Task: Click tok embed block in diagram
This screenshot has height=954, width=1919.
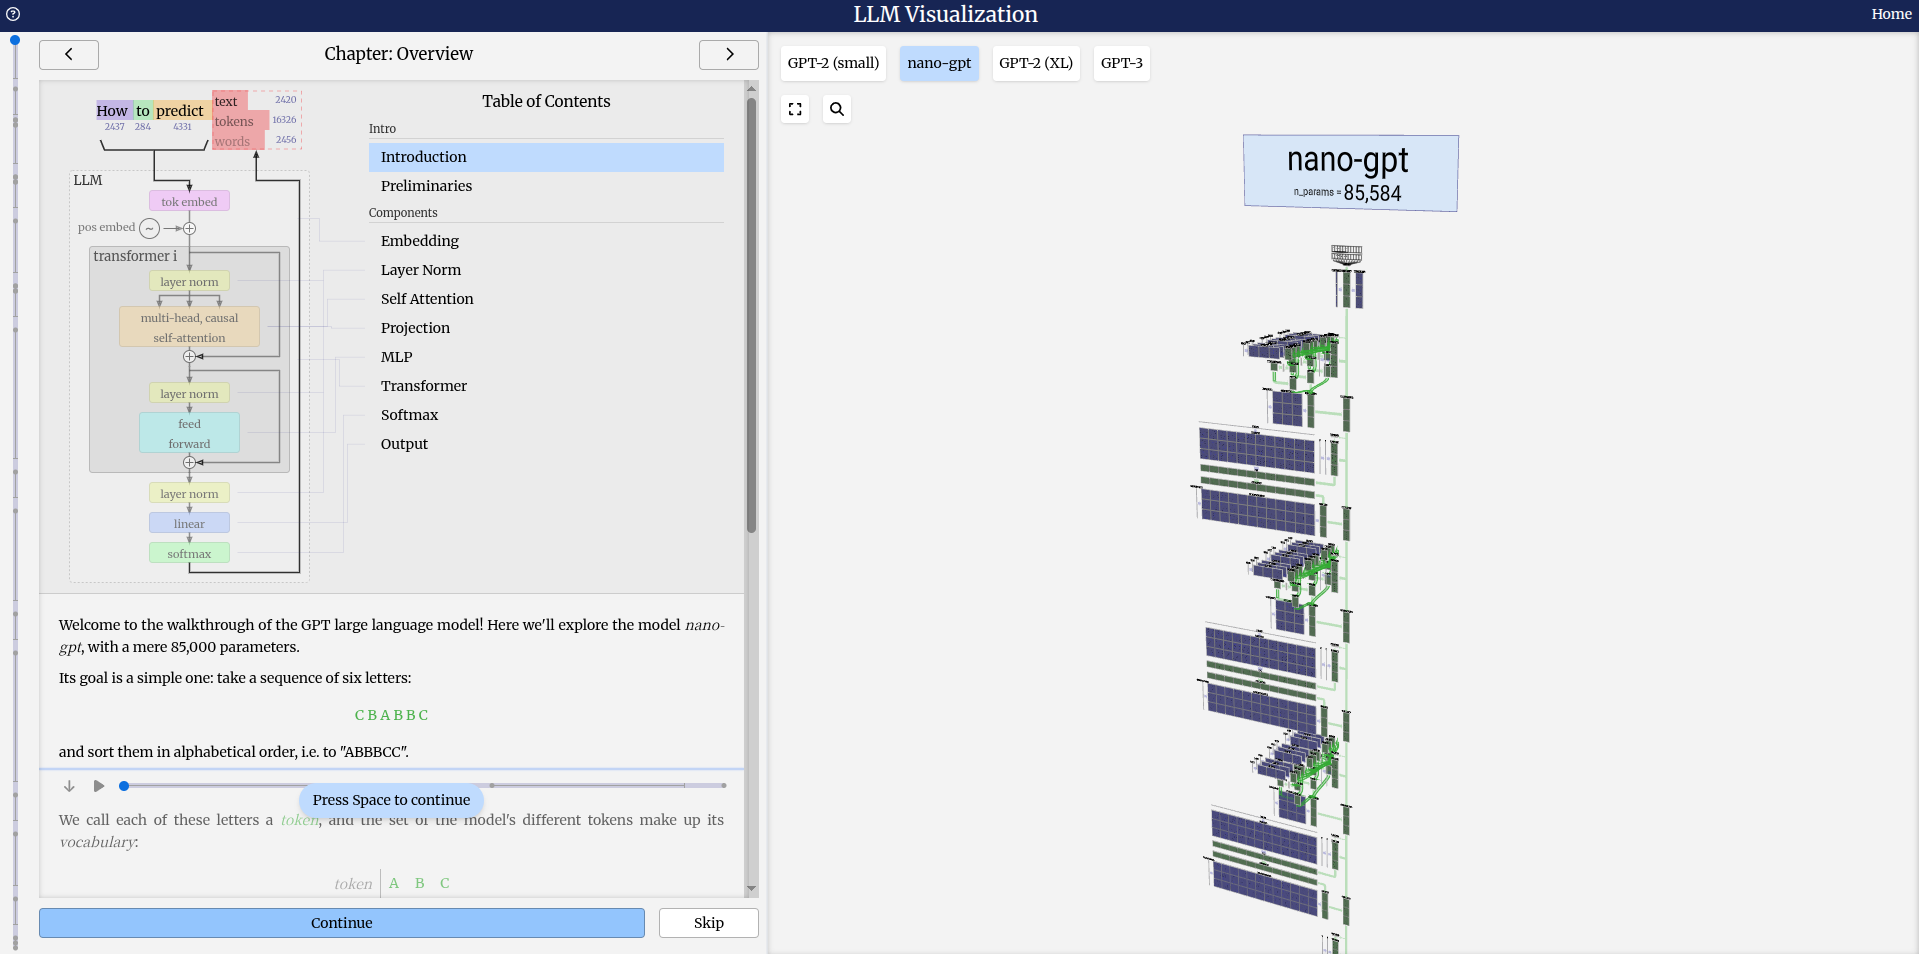Action: coord(189,201)
